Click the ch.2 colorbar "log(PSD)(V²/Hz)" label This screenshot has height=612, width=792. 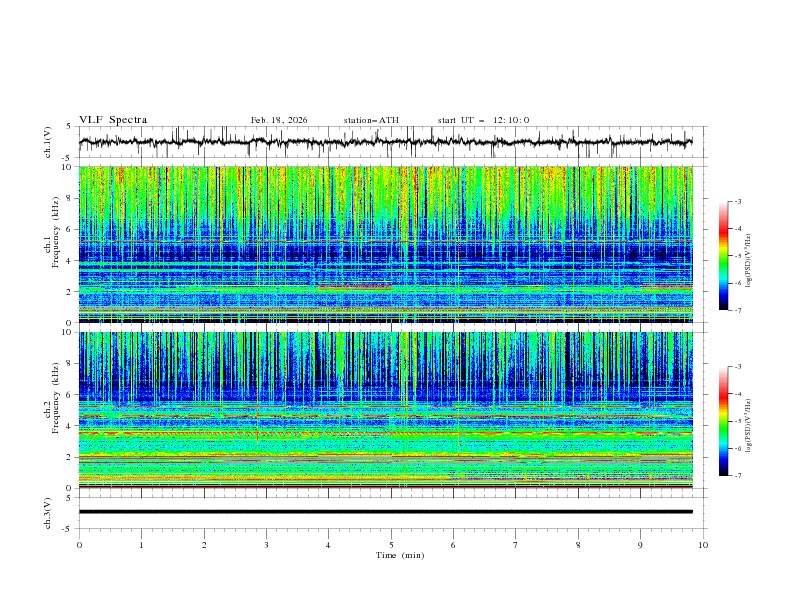pyautogui.click(x=749, y=426)
